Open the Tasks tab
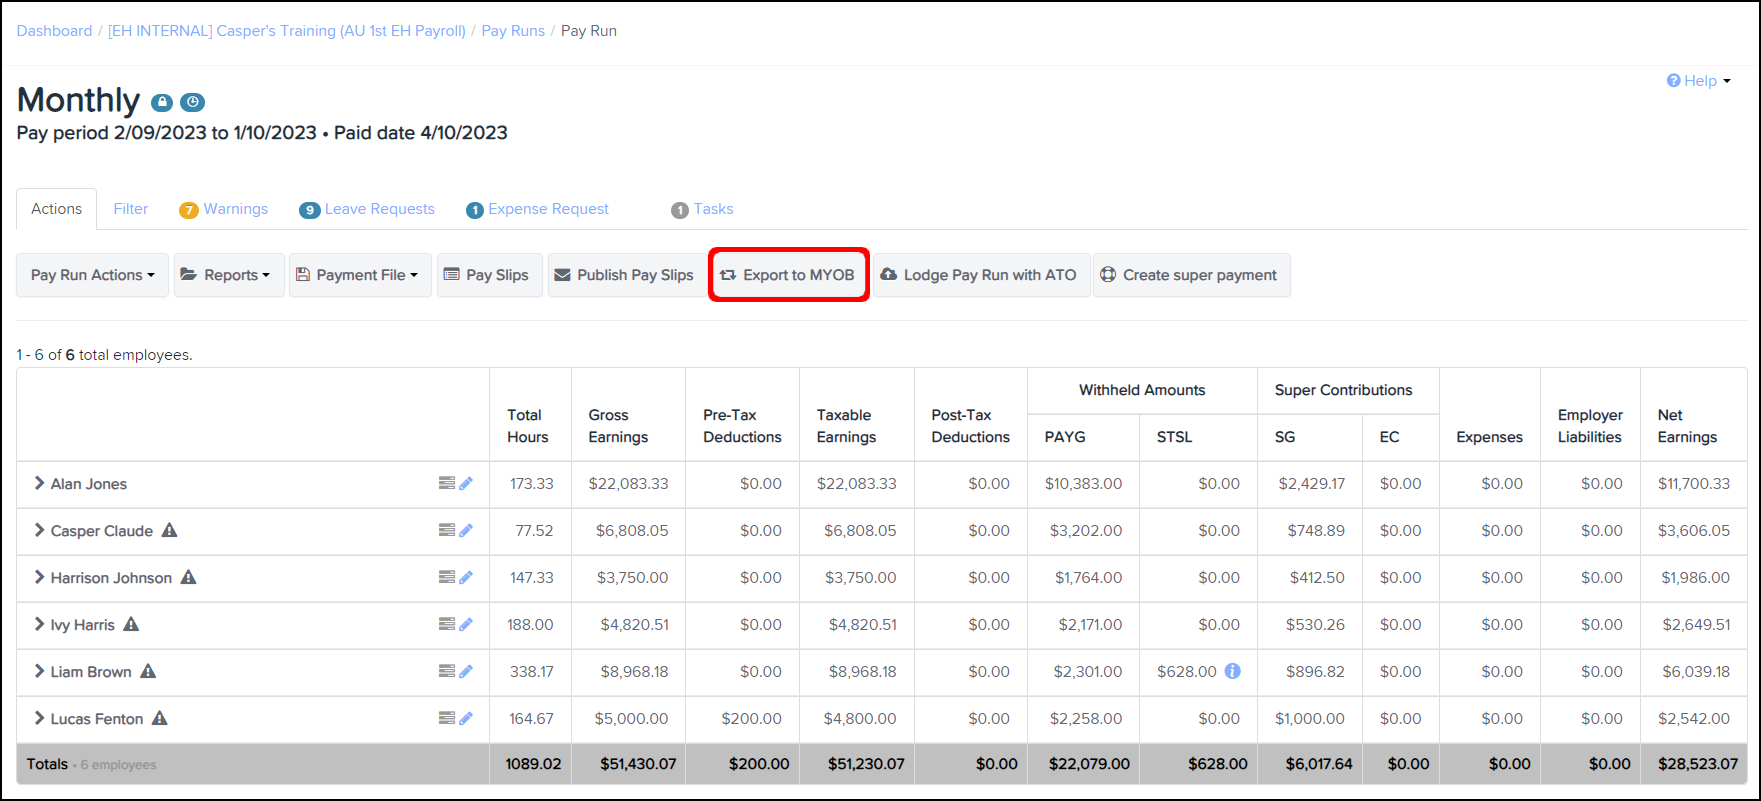 [702, 209]
